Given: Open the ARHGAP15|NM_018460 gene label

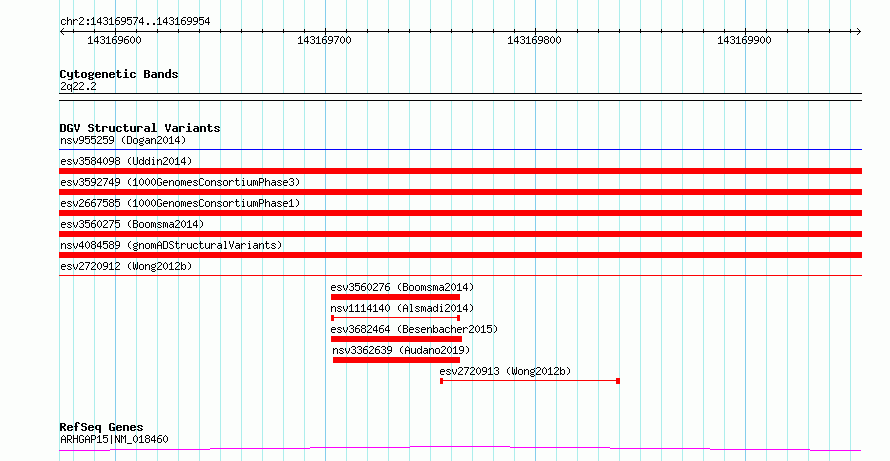Looking at the screenshot, I should click(x=114, y=439).
